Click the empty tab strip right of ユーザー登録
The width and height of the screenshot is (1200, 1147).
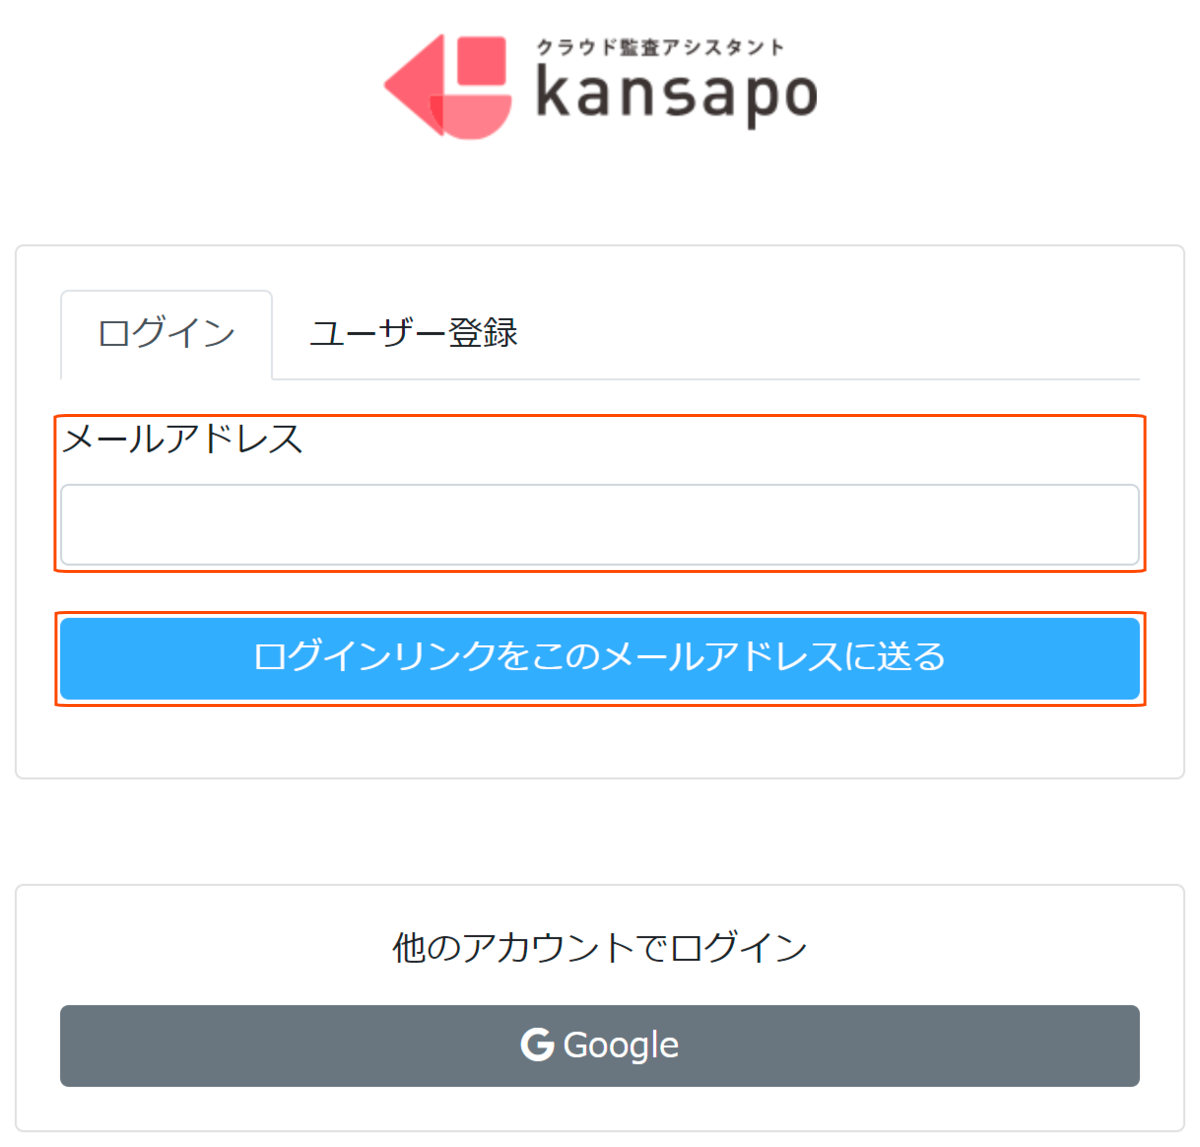(830, 334)
